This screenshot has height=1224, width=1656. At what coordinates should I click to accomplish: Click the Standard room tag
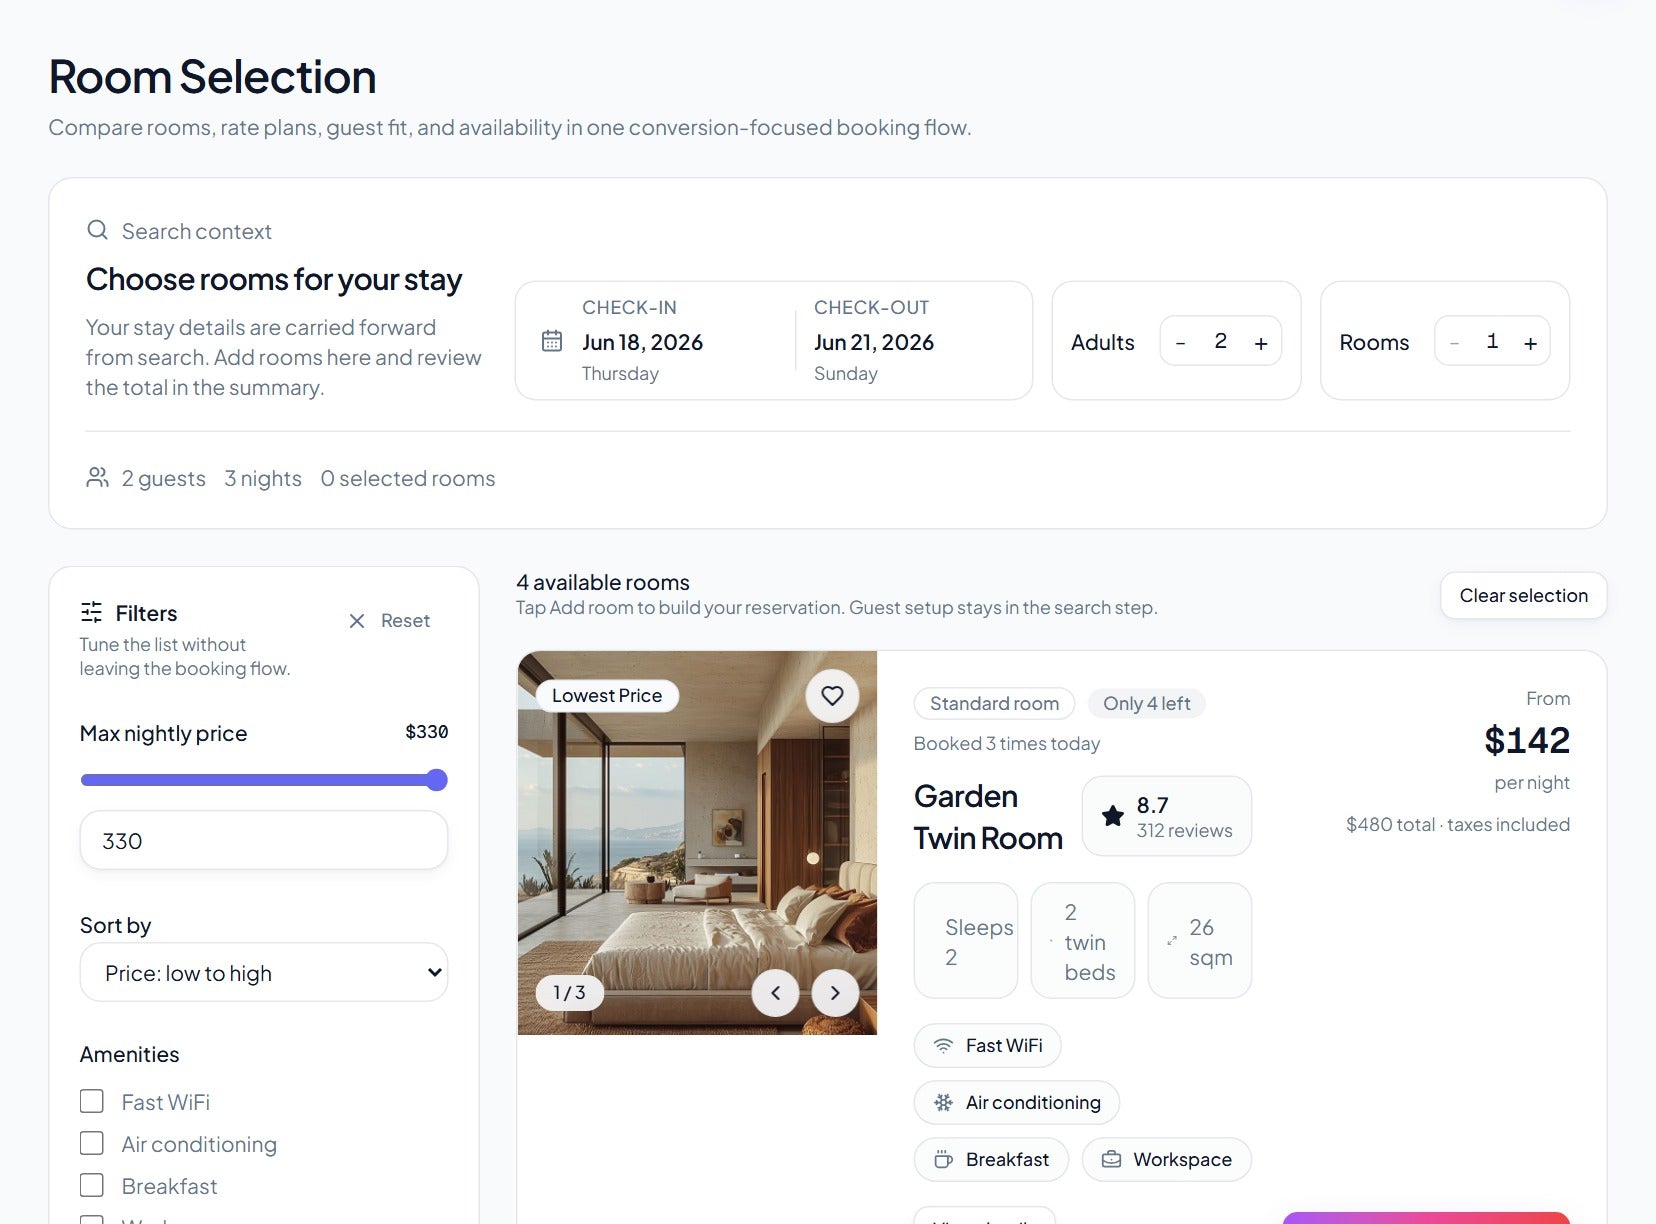(x=994, y=703)
